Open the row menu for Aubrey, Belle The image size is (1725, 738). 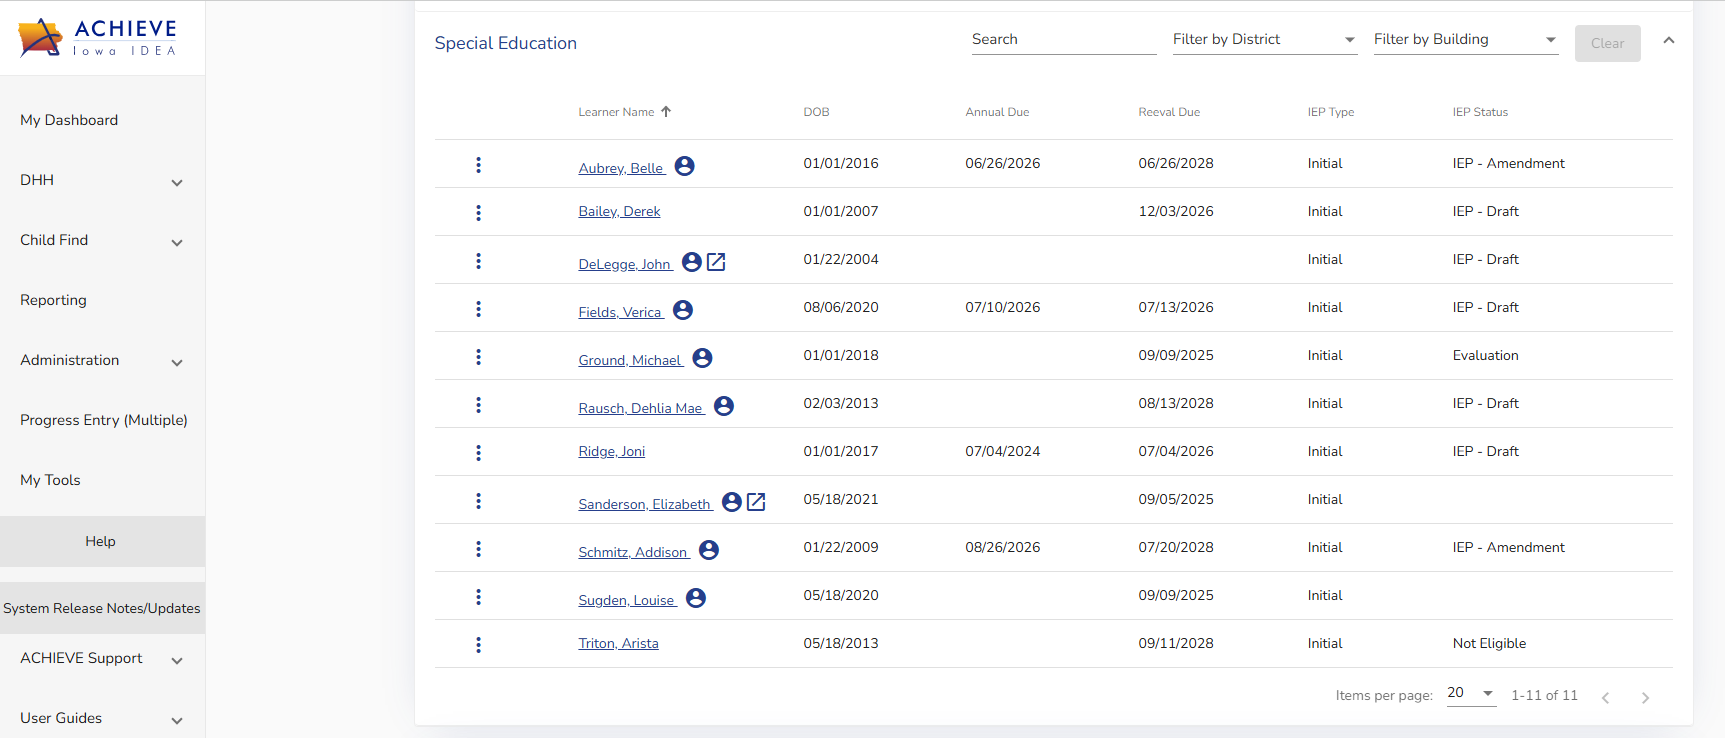[478, 165]
